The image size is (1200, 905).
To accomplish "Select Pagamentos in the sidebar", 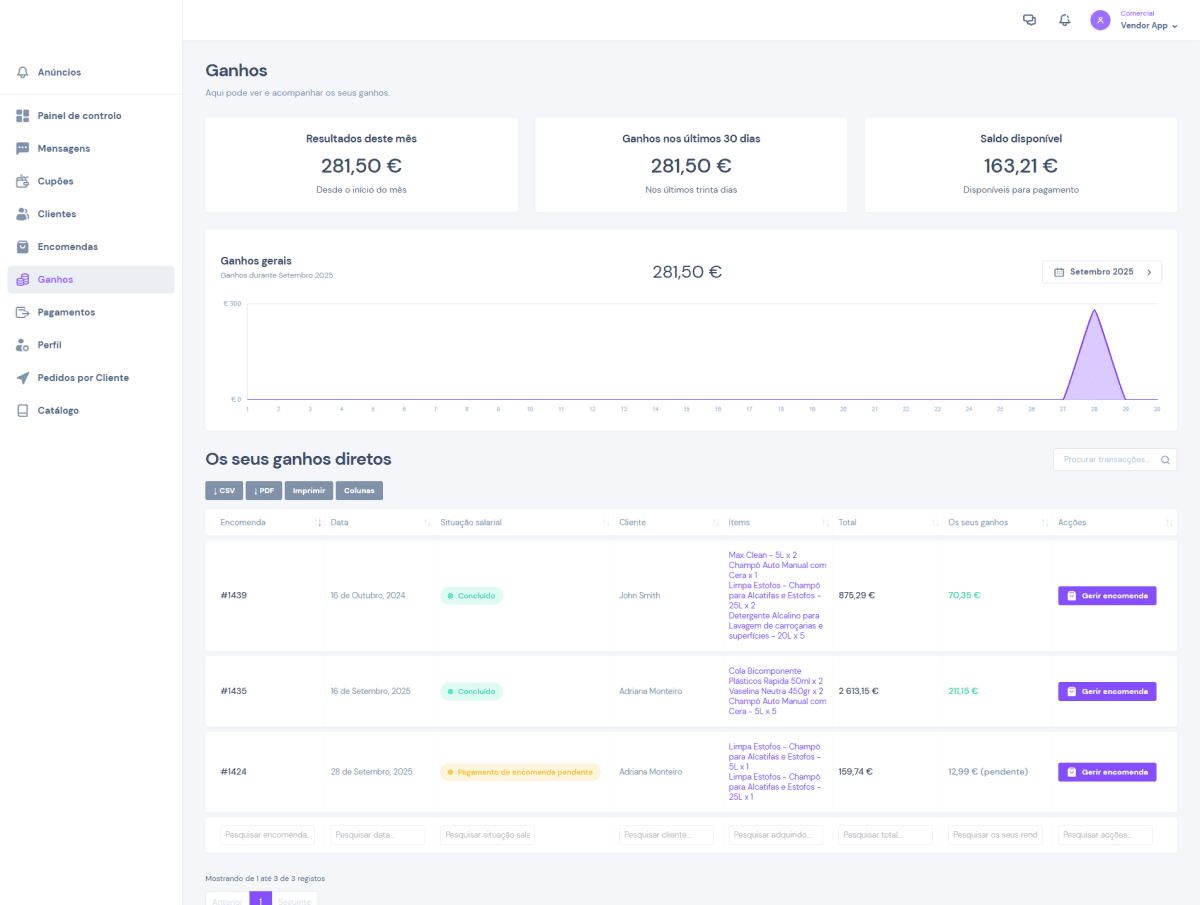I will tap(65, 311).
